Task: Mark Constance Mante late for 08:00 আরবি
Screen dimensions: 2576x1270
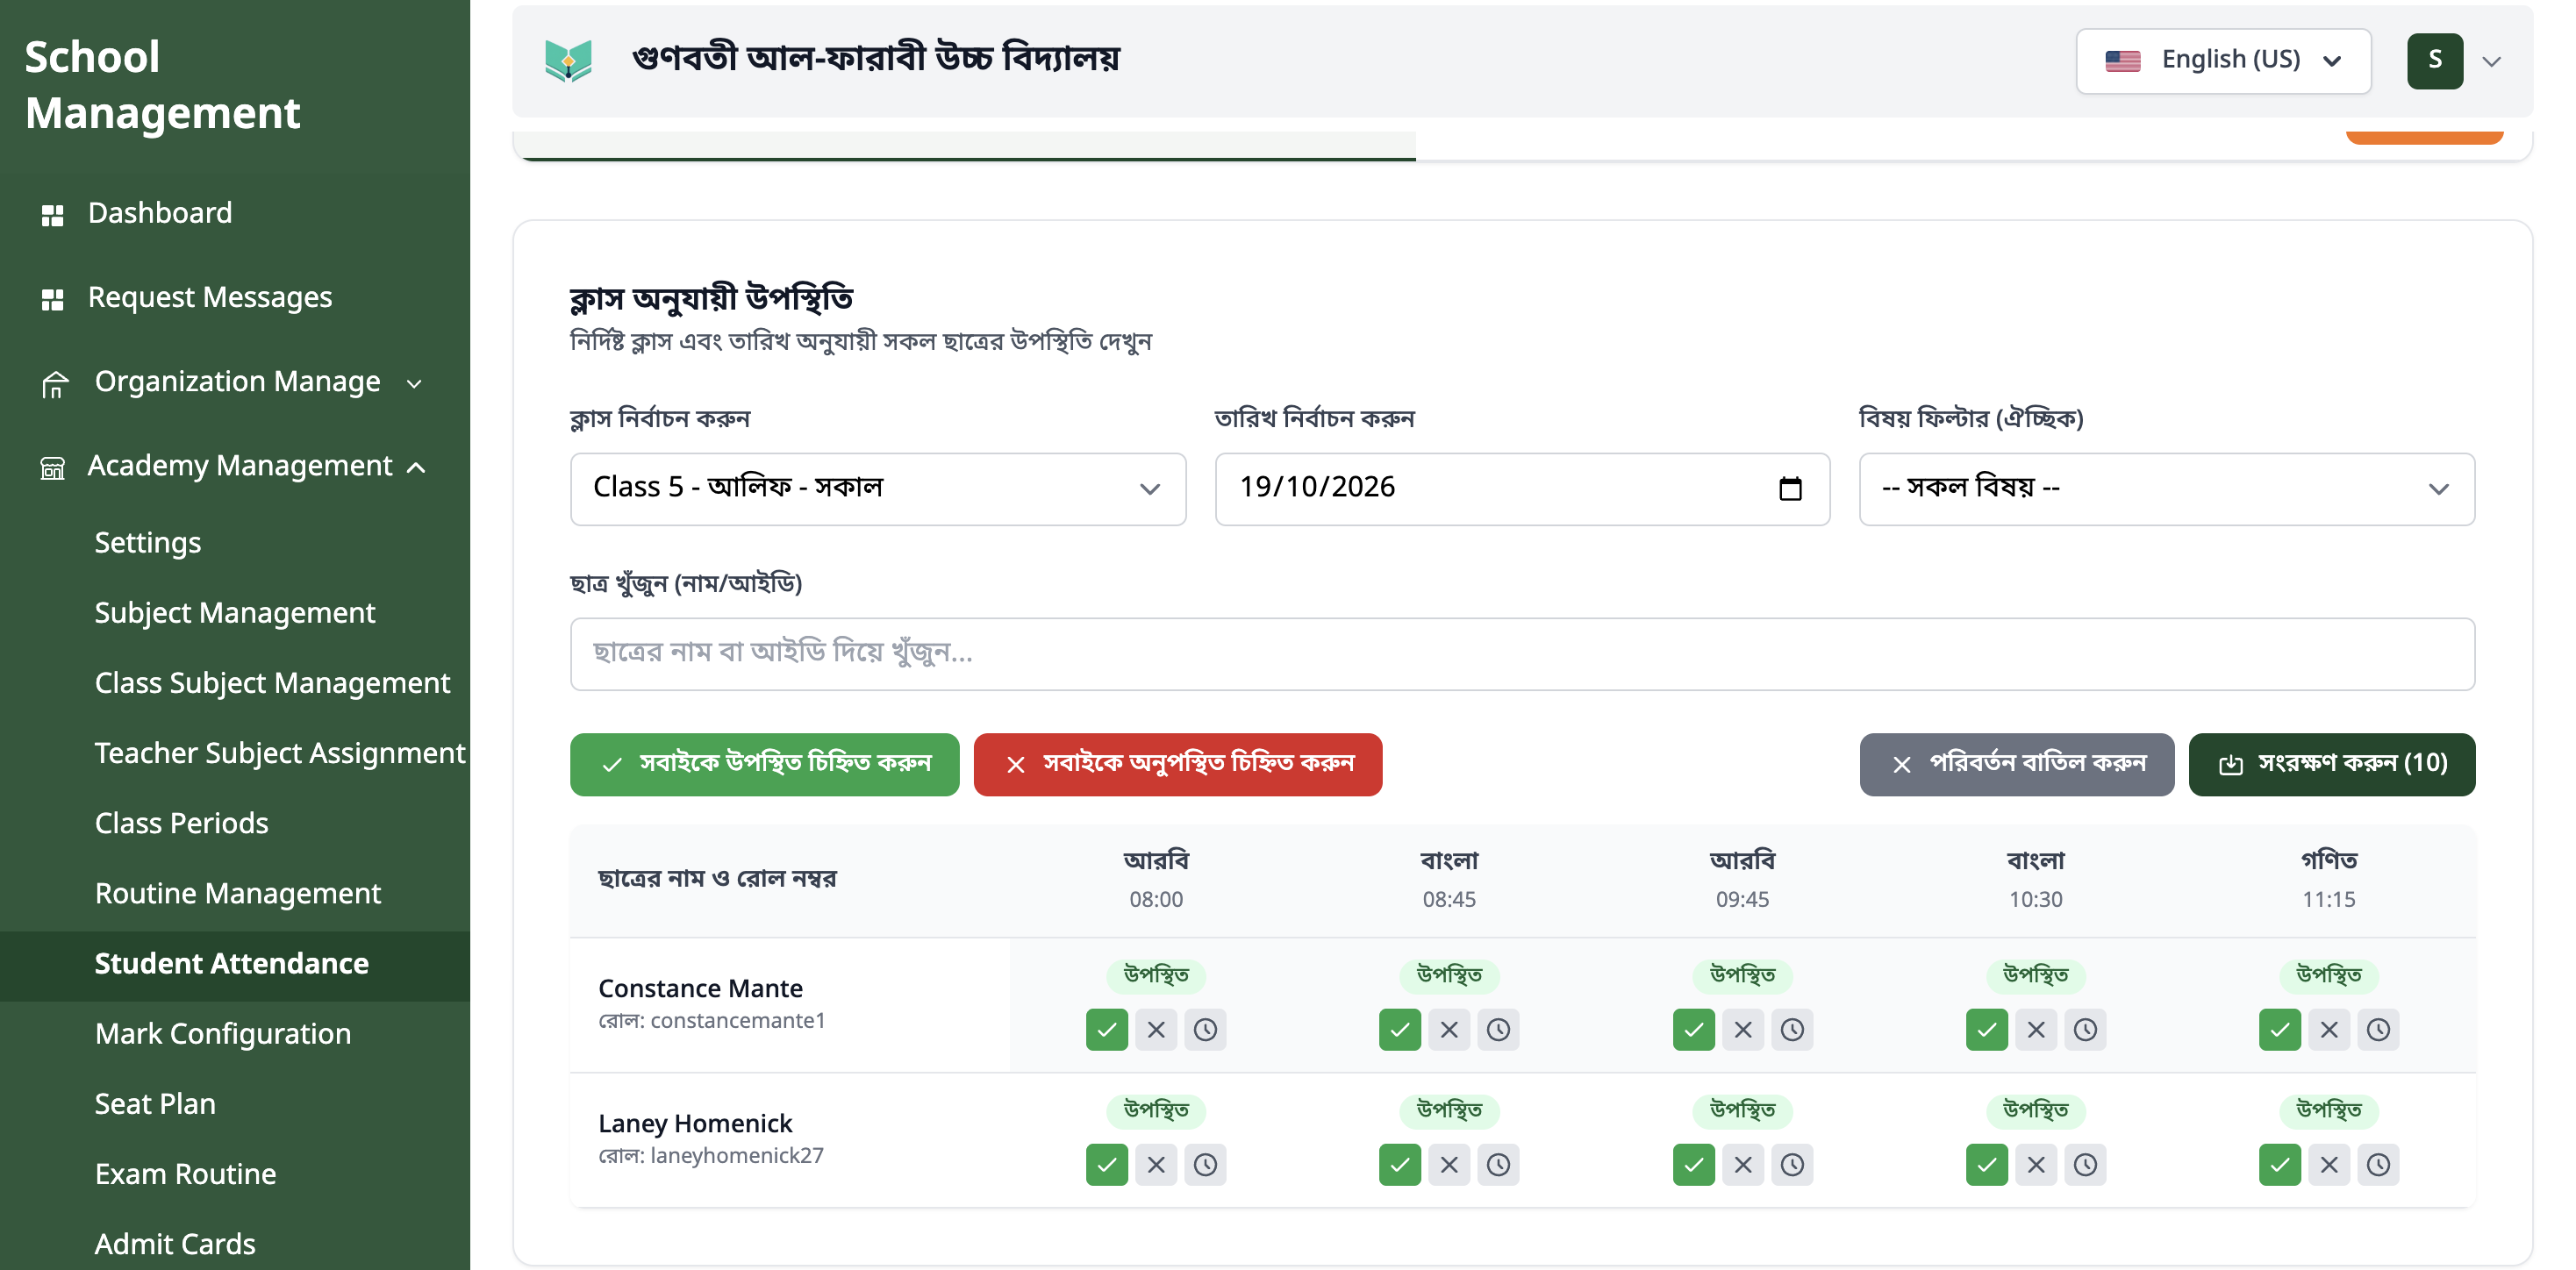Action: coord(1205,1029)
